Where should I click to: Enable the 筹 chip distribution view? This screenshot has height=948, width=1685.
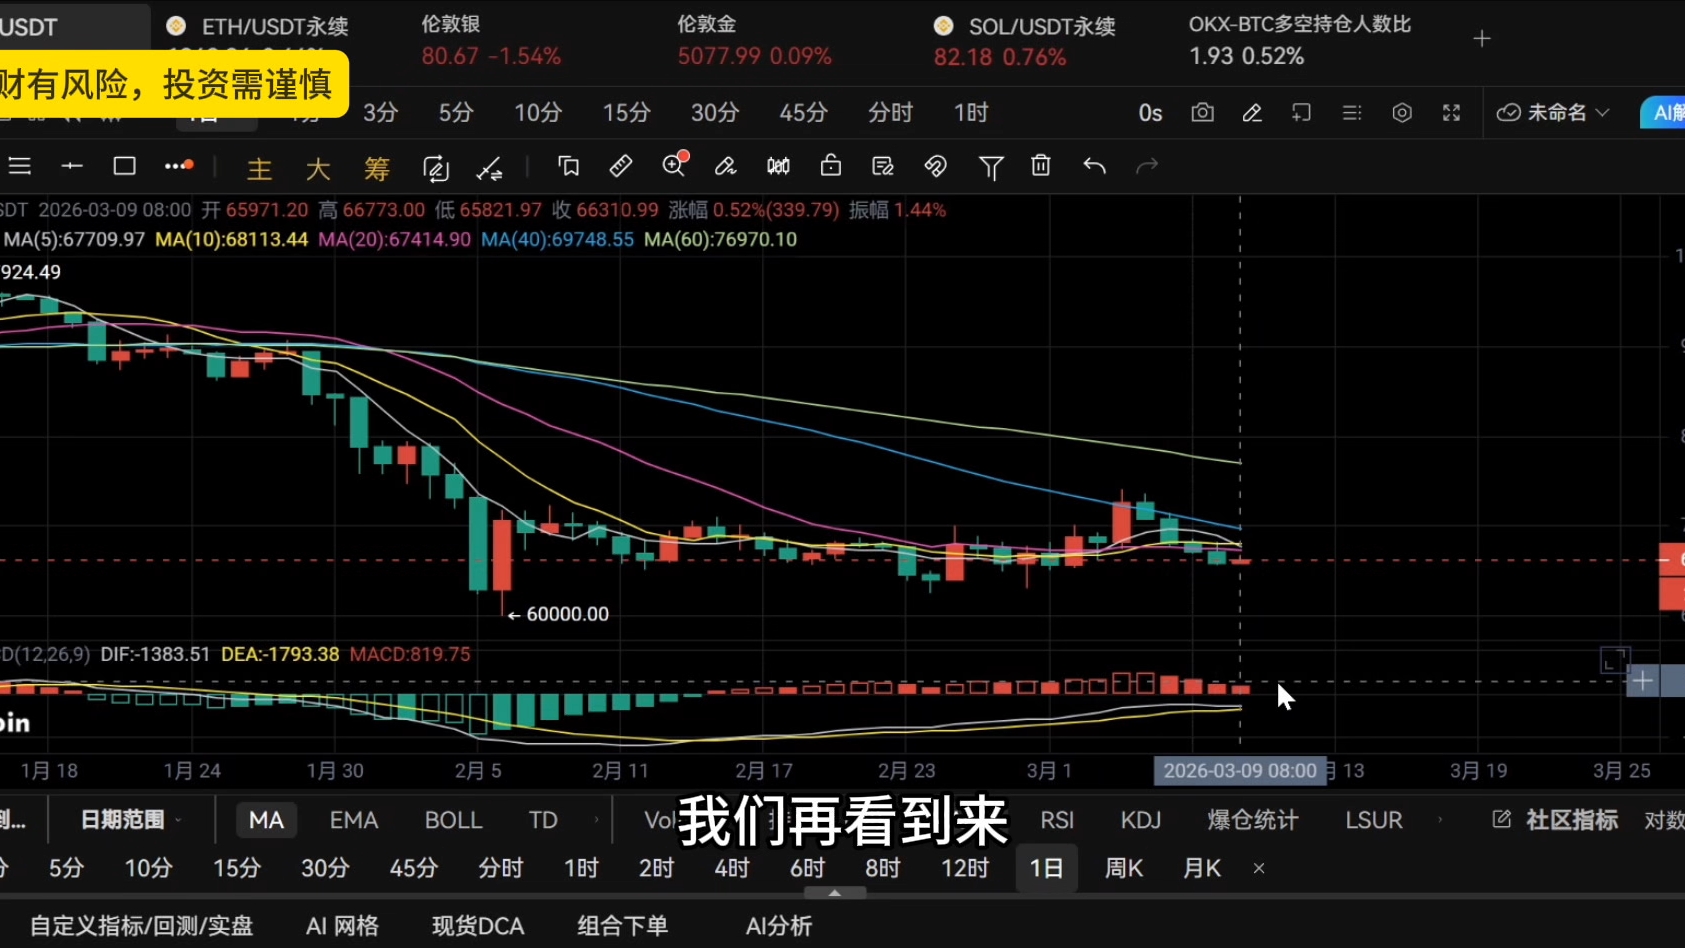[377, 168]
